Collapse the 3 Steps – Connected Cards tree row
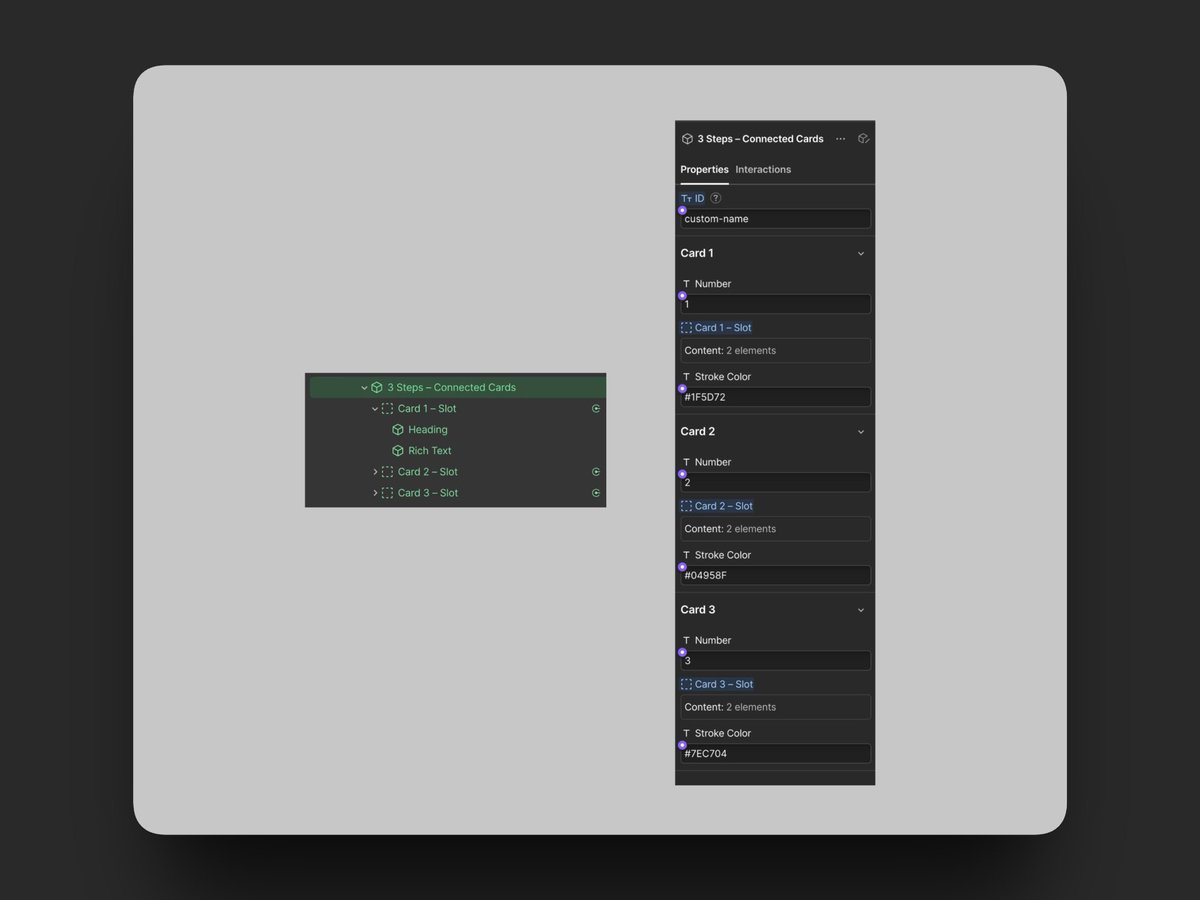The image size is (1200, 900). [x=364, y=387]
